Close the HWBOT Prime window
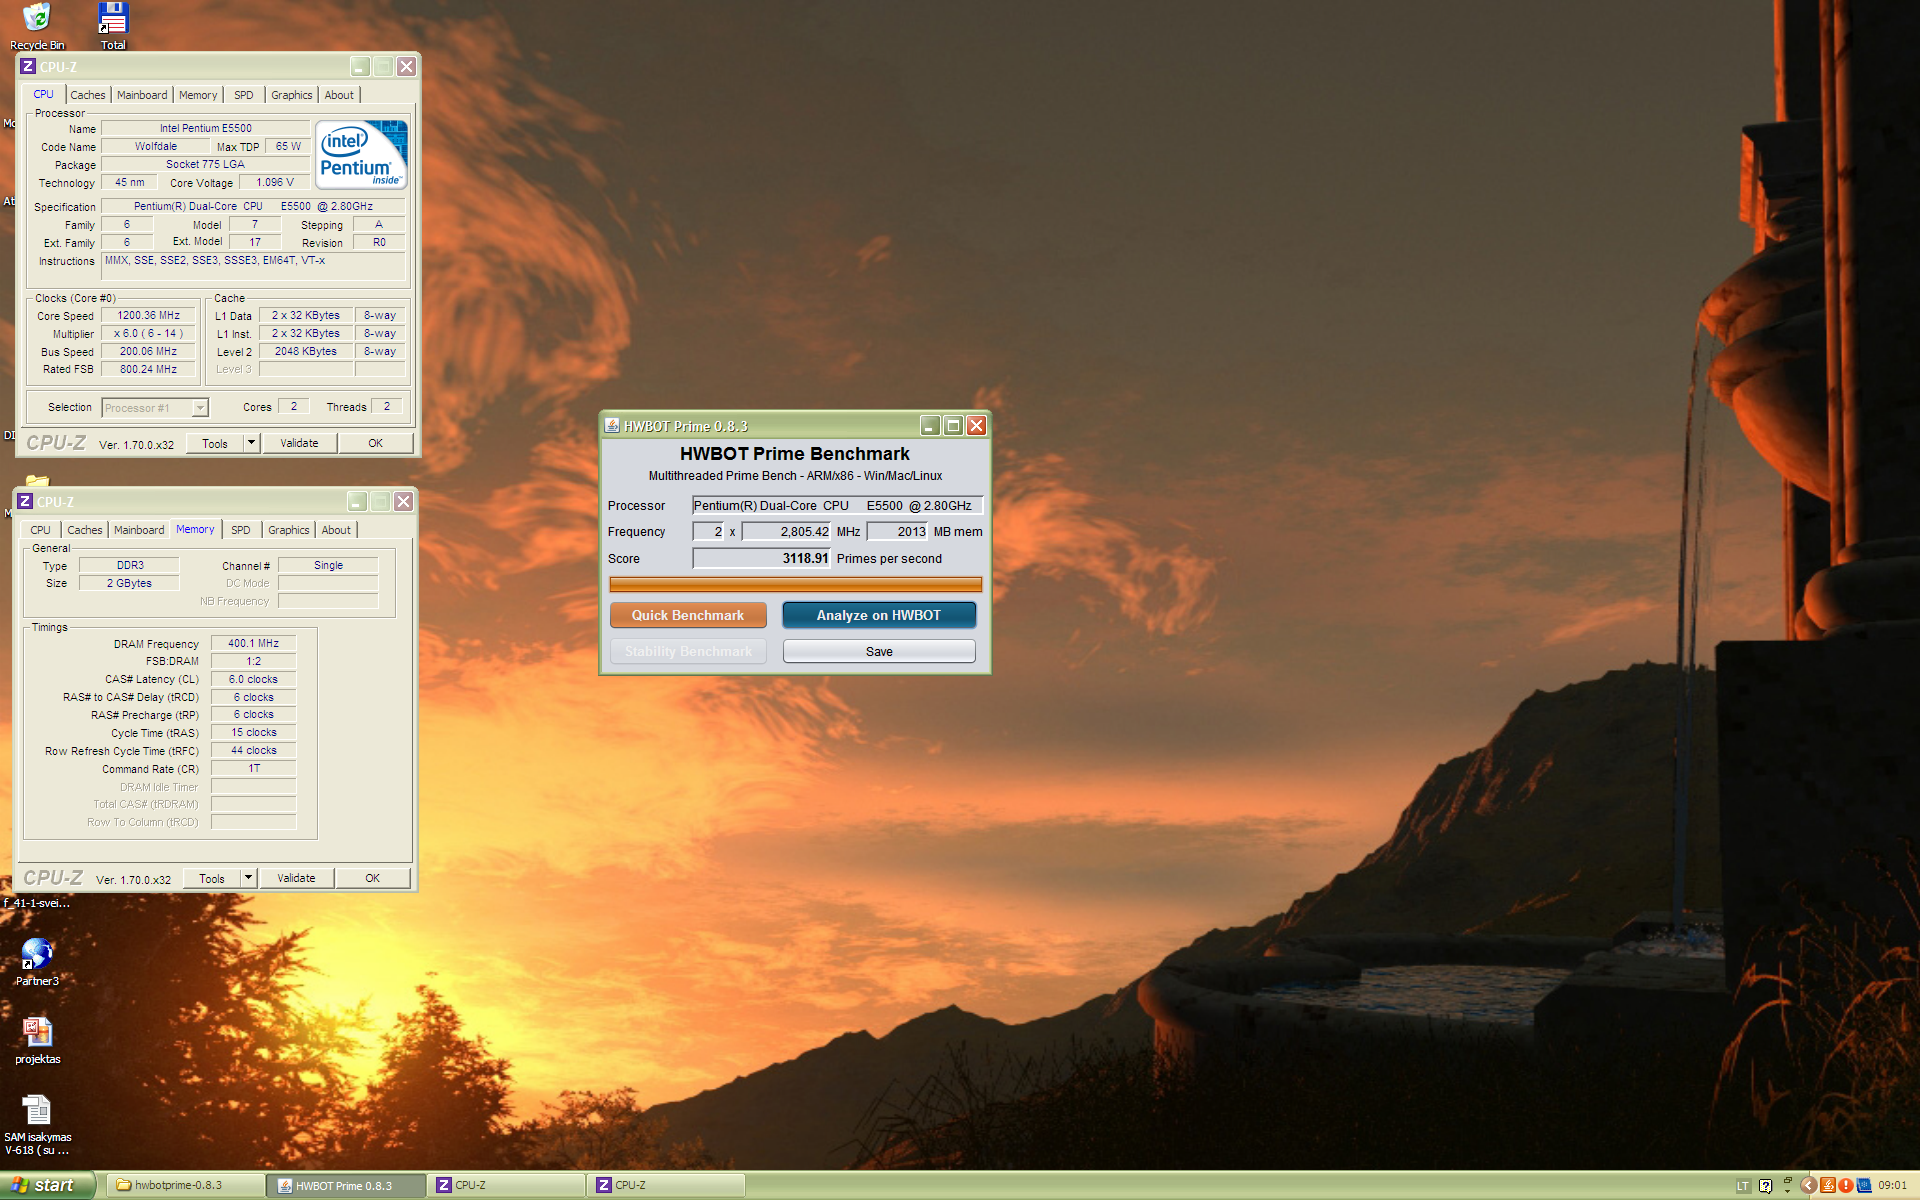1920x1200 pixels. (x=977, y=426)
